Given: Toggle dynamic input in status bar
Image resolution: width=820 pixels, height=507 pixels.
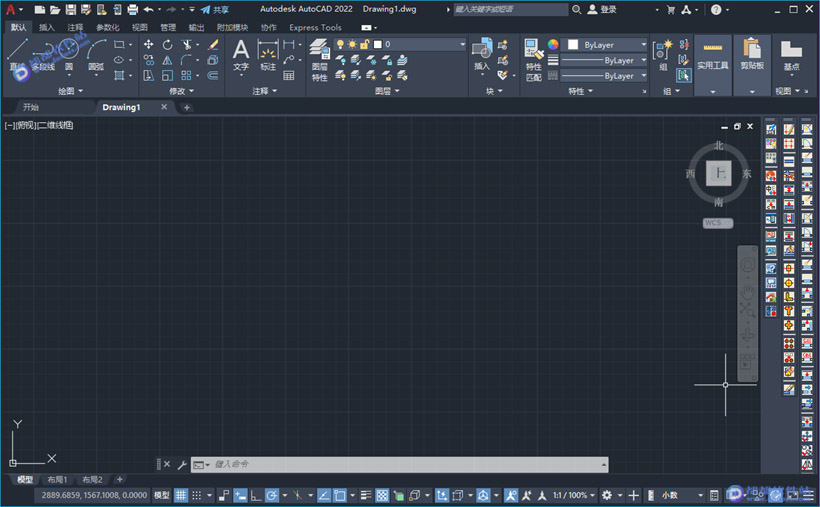Looking at the screenshot, I should click(240, 495).
